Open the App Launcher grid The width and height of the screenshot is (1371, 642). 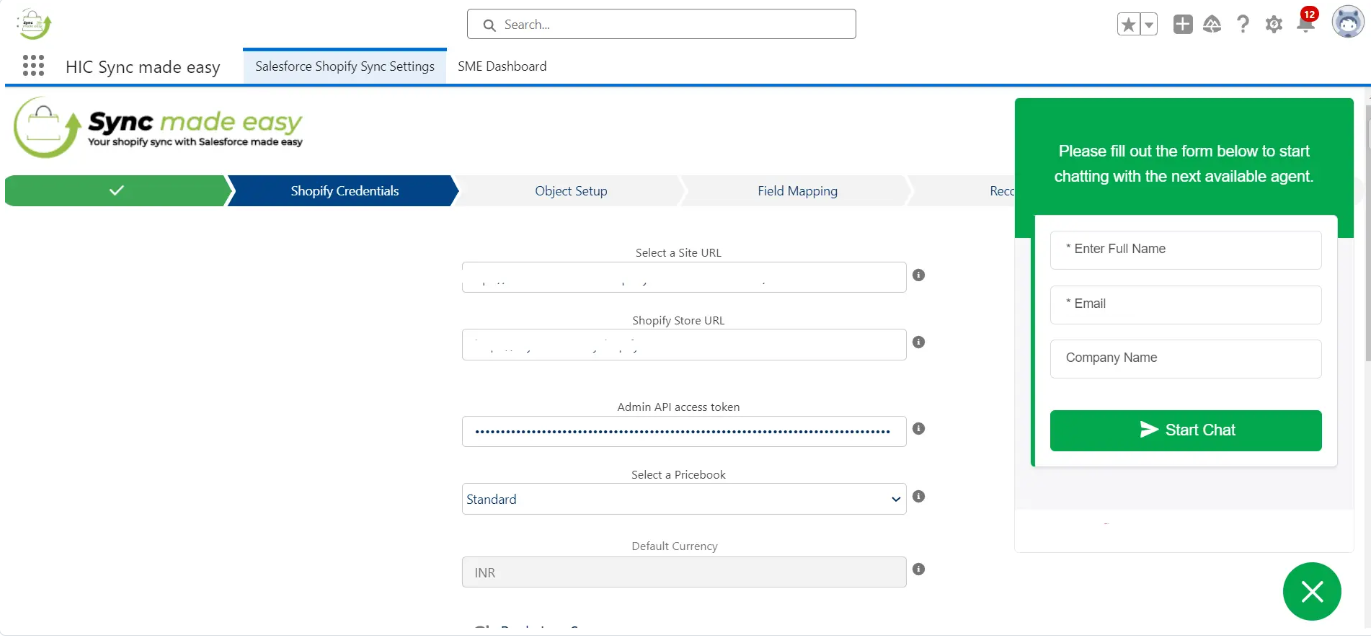coord(33,66)
